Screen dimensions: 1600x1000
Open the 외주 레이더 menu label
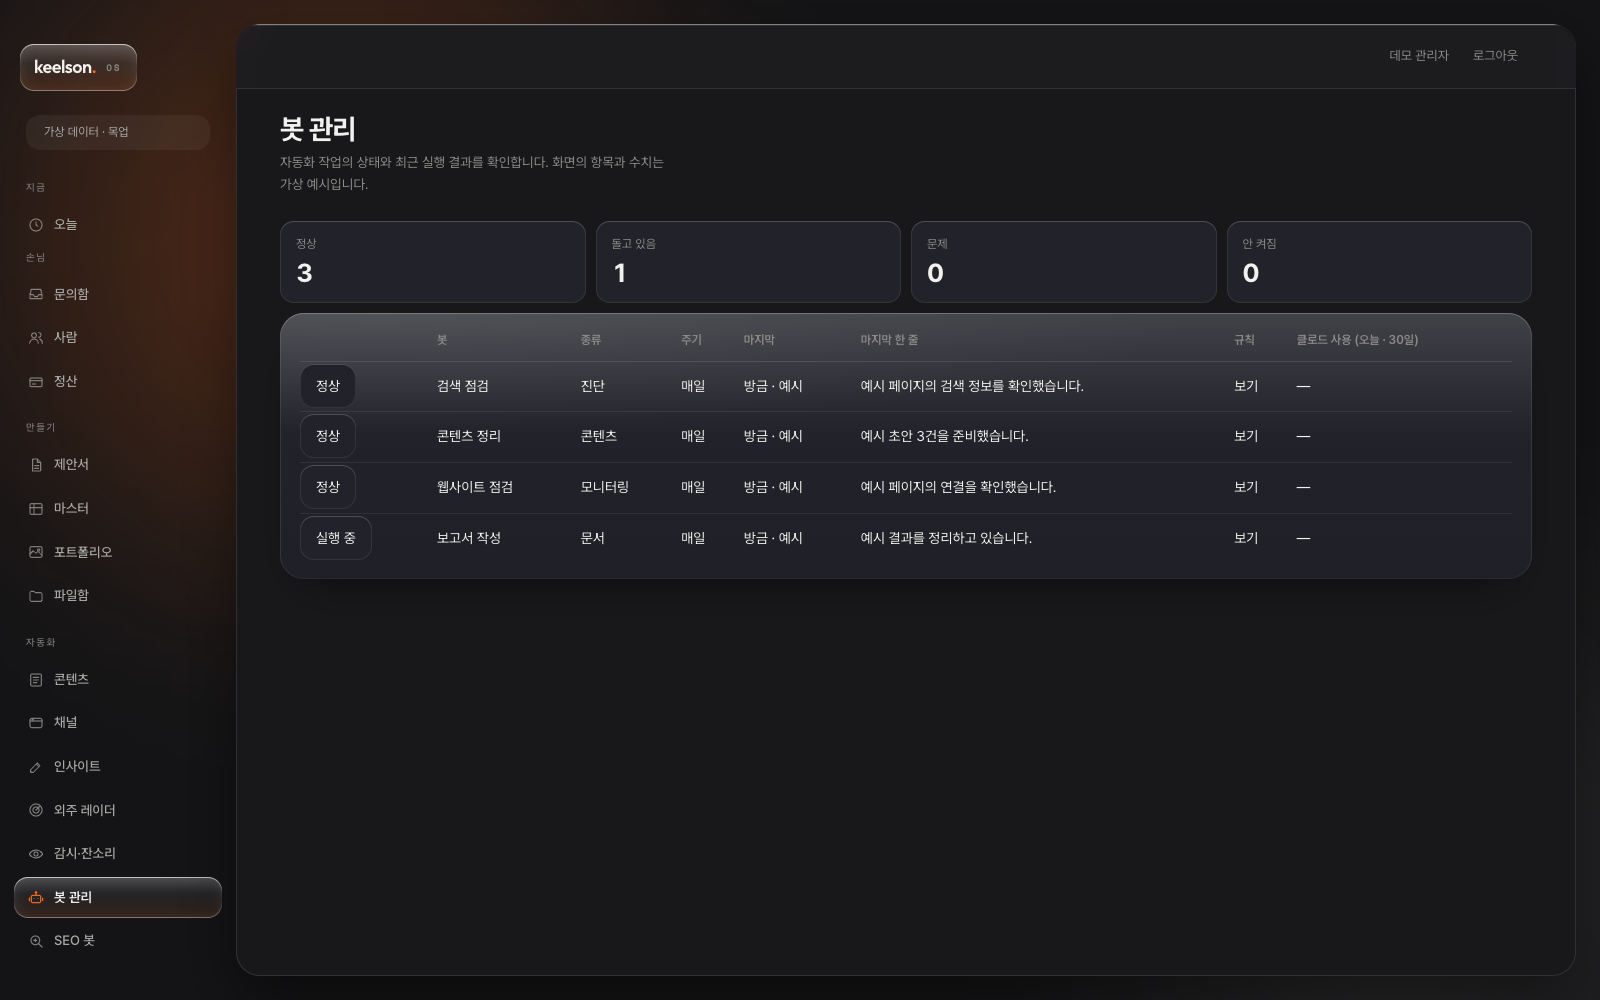click(x=85, y=810)
